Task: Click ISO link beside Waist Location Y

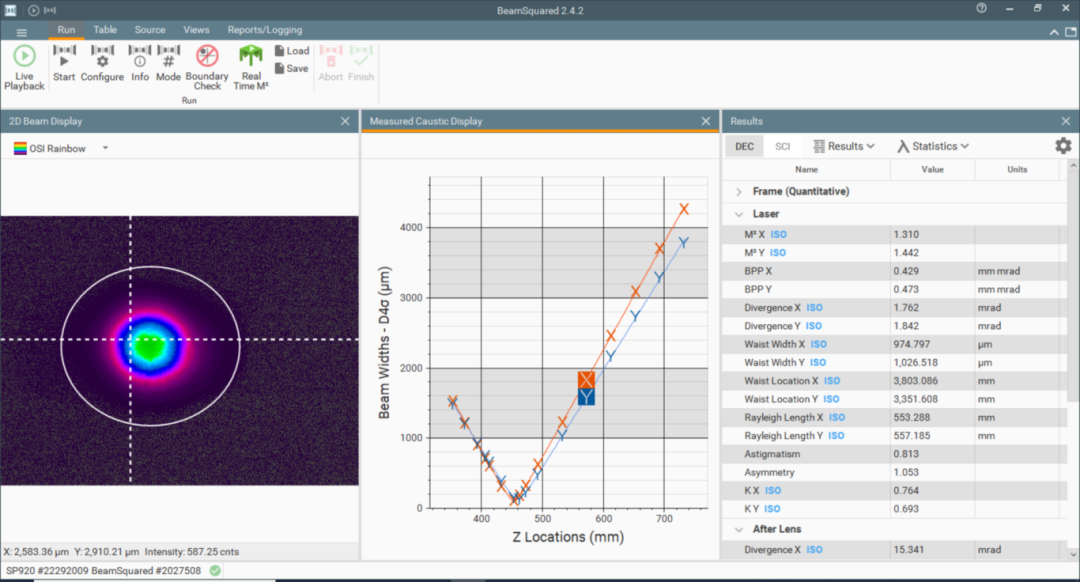Action: click(831, 399)
